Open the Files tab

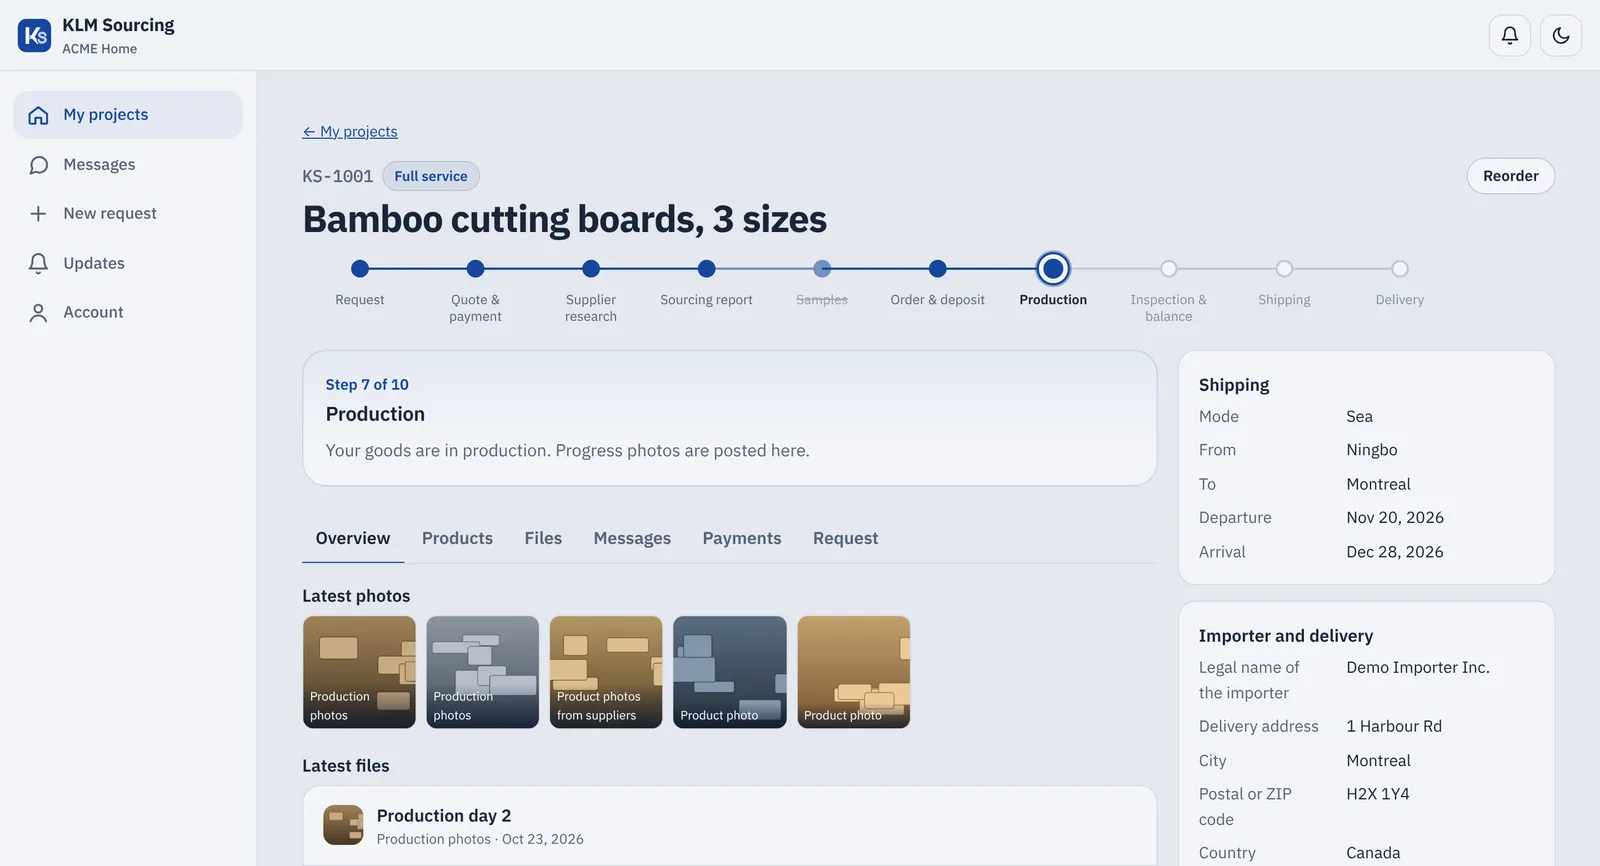[543, 538]
